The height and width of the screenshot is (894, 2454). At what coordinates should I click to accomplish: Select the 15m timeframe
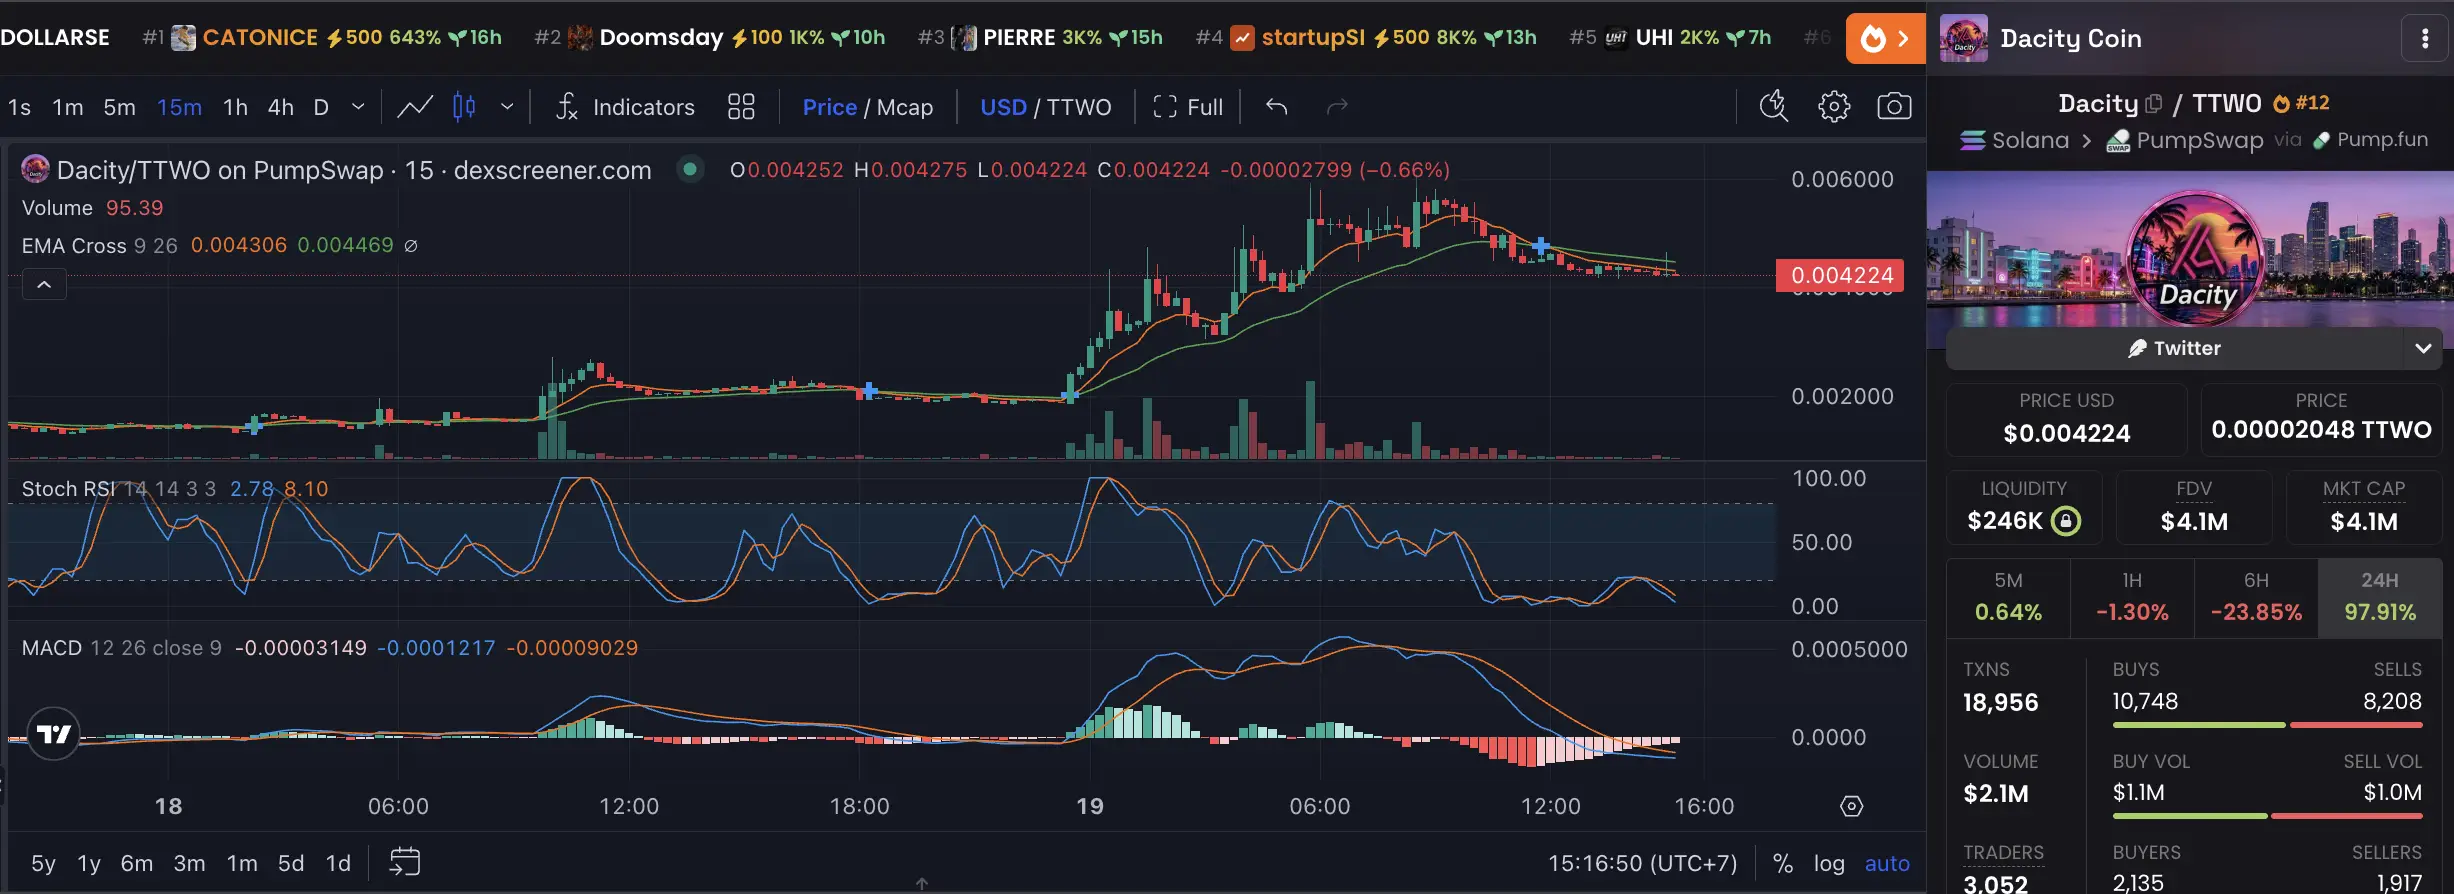[x=180, y=107]
